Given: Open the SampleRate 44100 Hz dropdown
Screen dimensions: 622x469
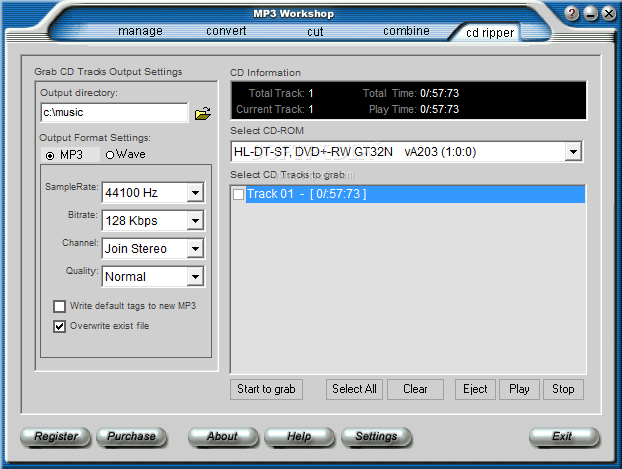Looking at the screenshot, I should 195,193.
